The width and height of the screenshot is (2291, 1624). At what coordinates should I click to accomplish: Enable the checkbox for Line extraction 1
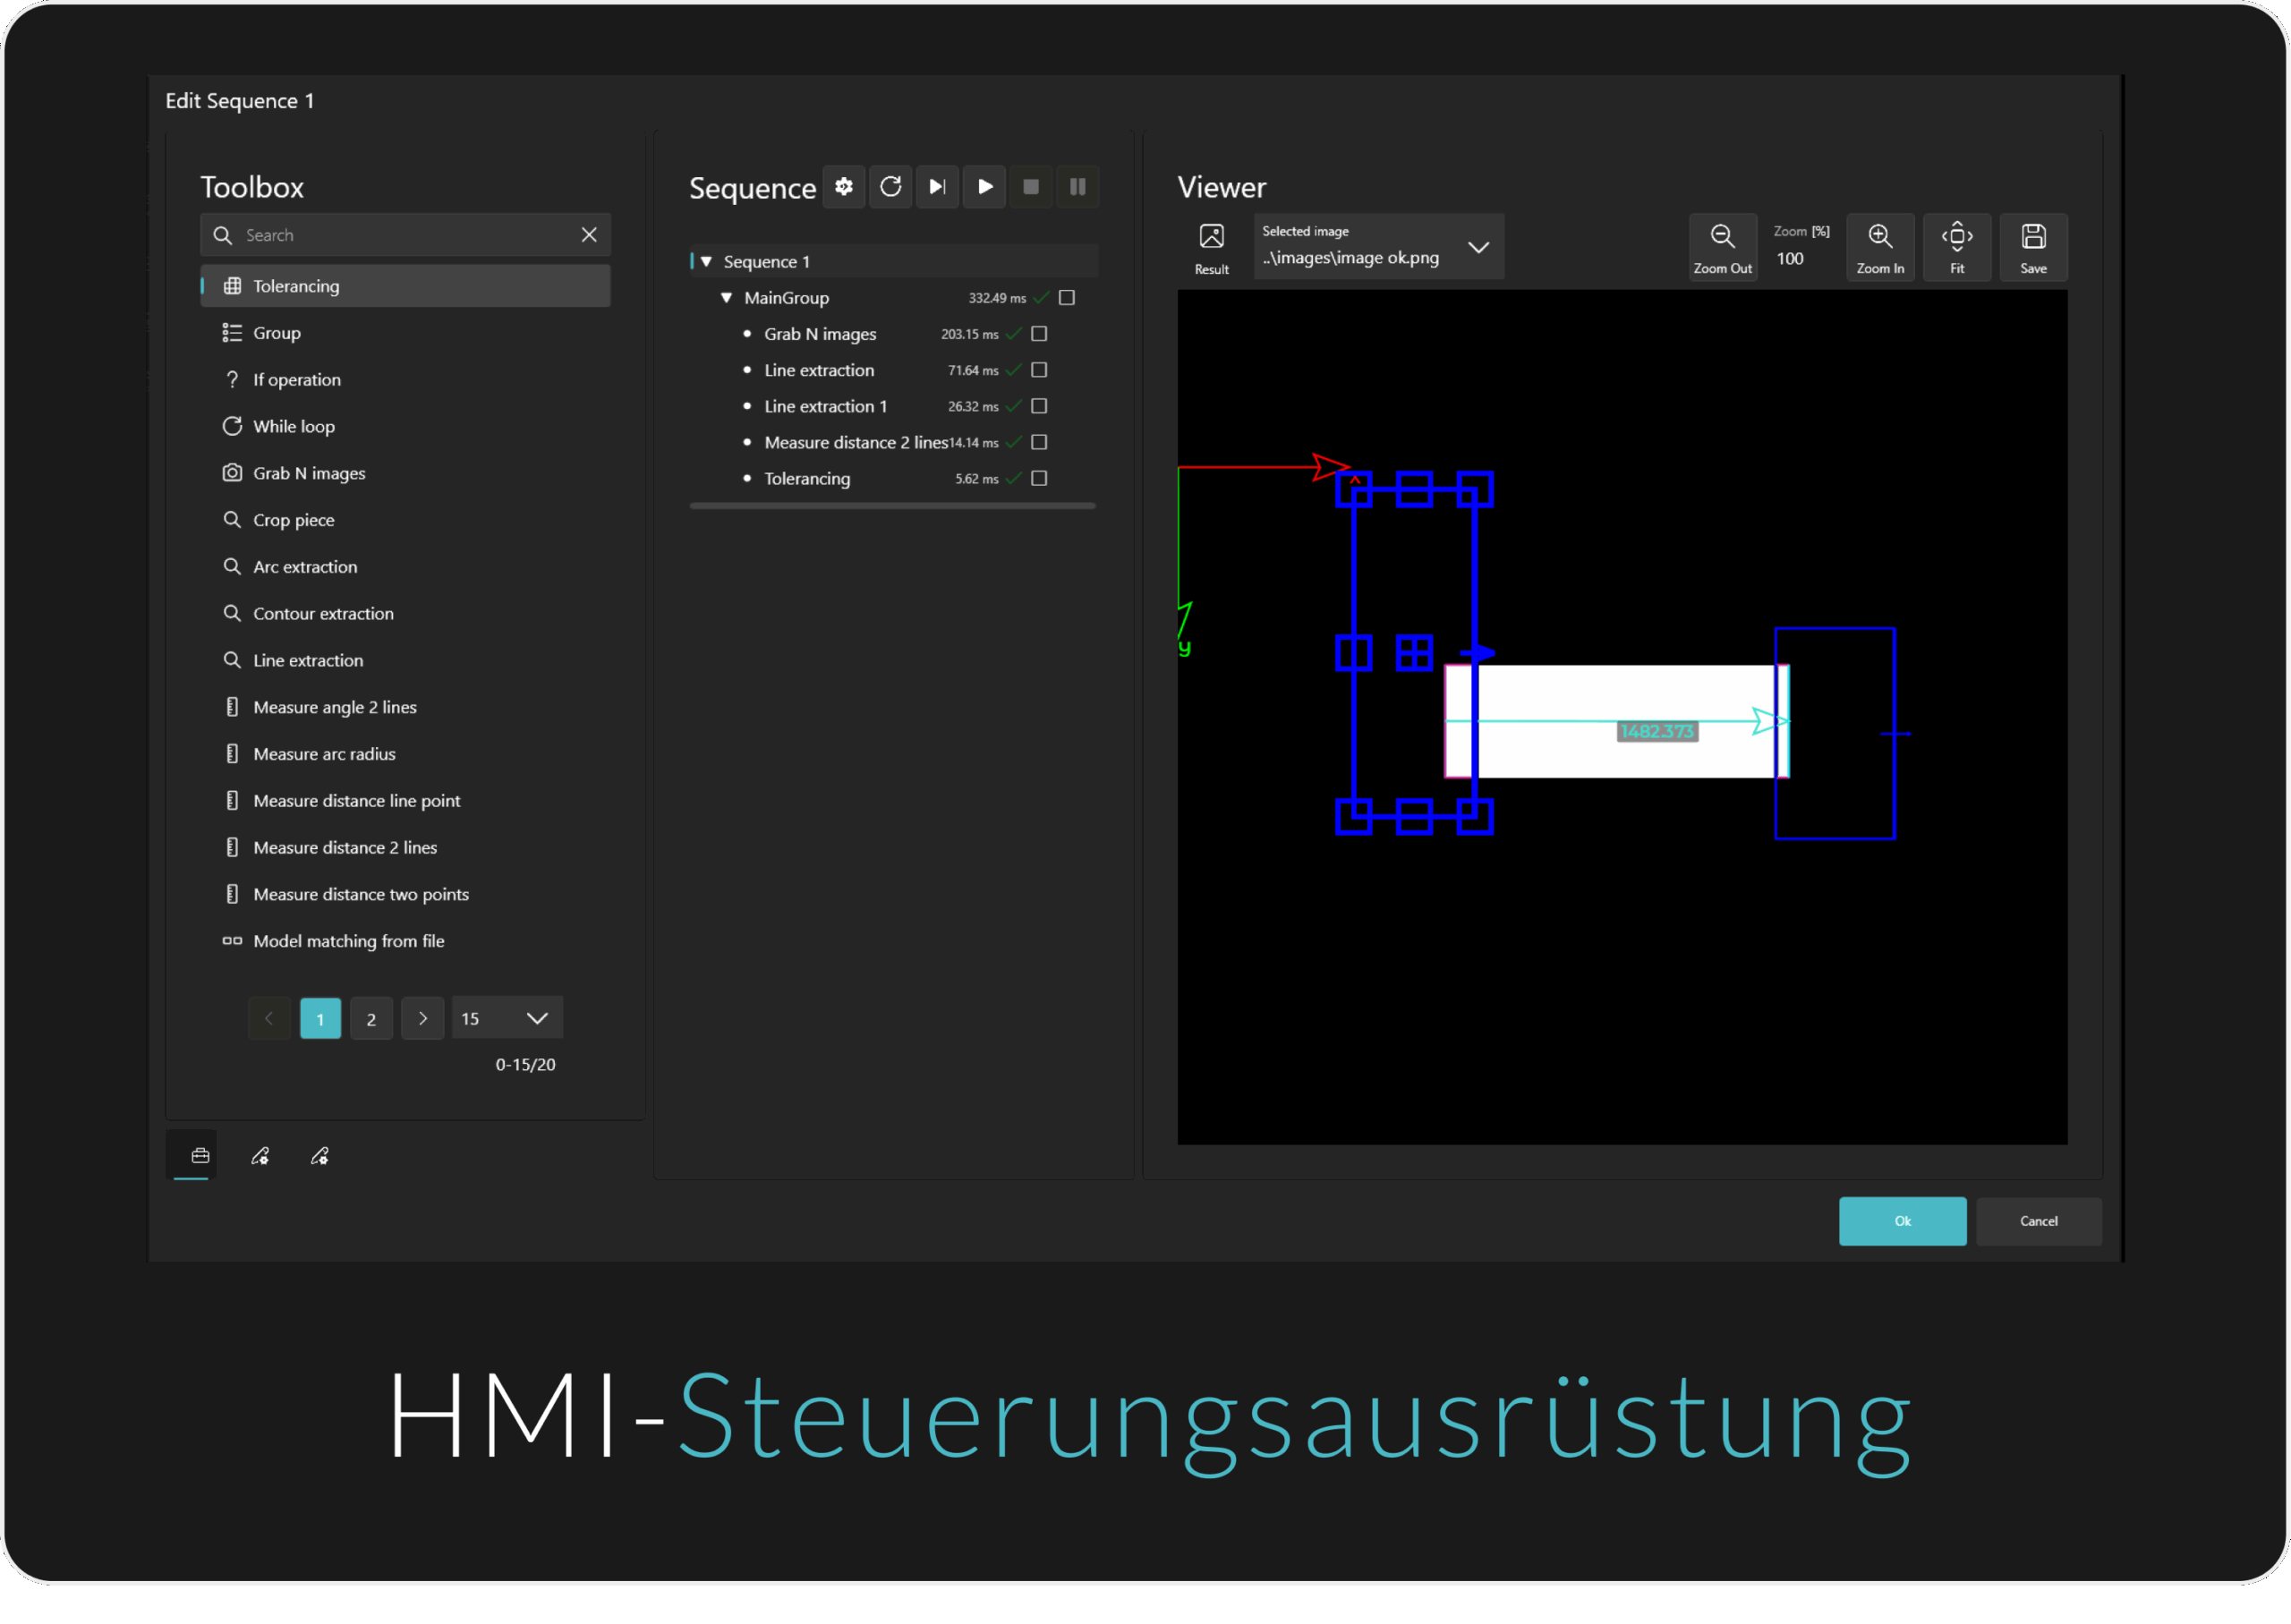[x=1039, y=406]
